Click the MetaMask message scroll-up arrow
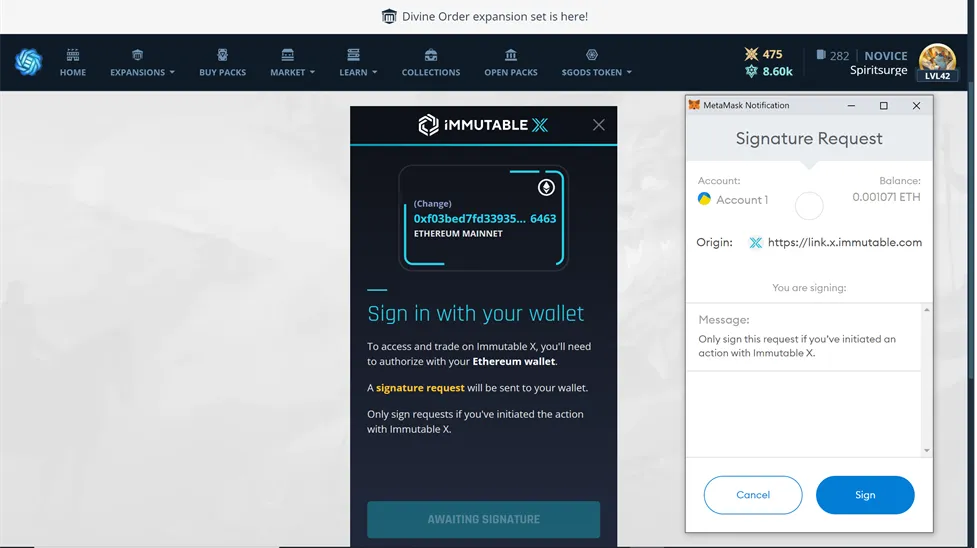This screenshot has height=548, width=977. [x=927, y=310]
